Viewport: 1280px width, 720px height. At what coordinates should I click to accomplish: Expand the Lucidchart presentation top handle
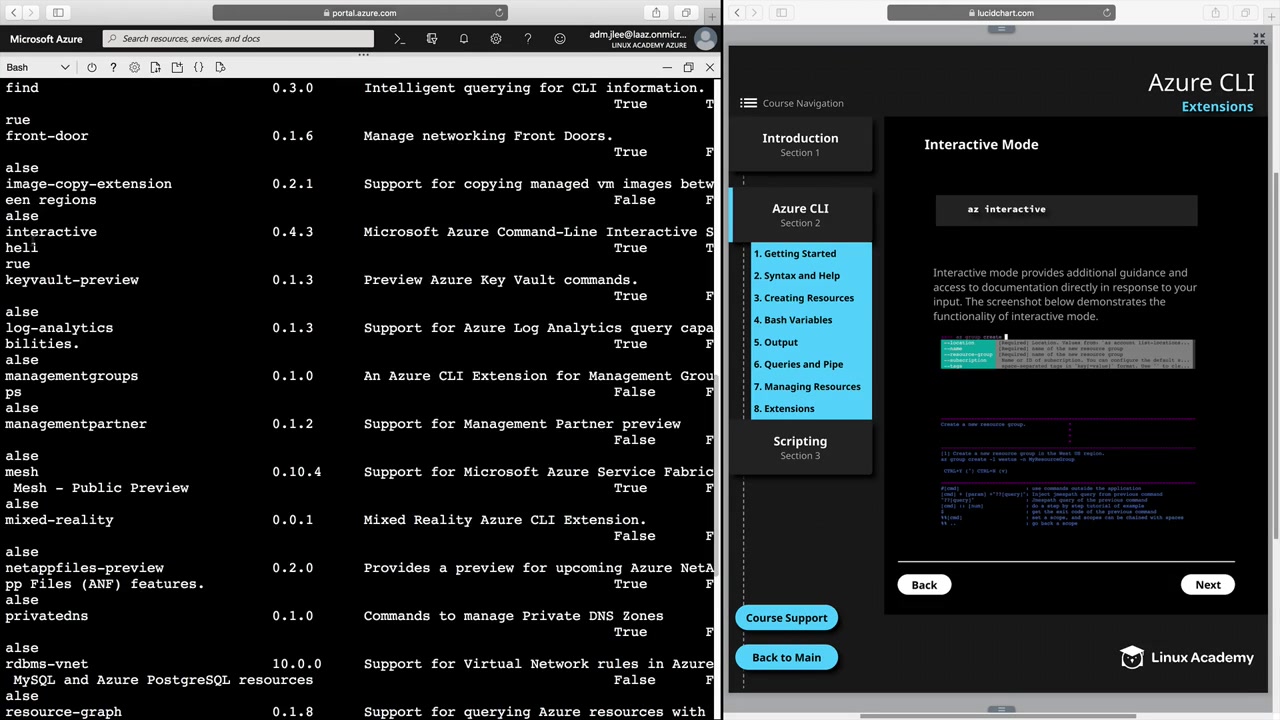(x=1001, y=29)
